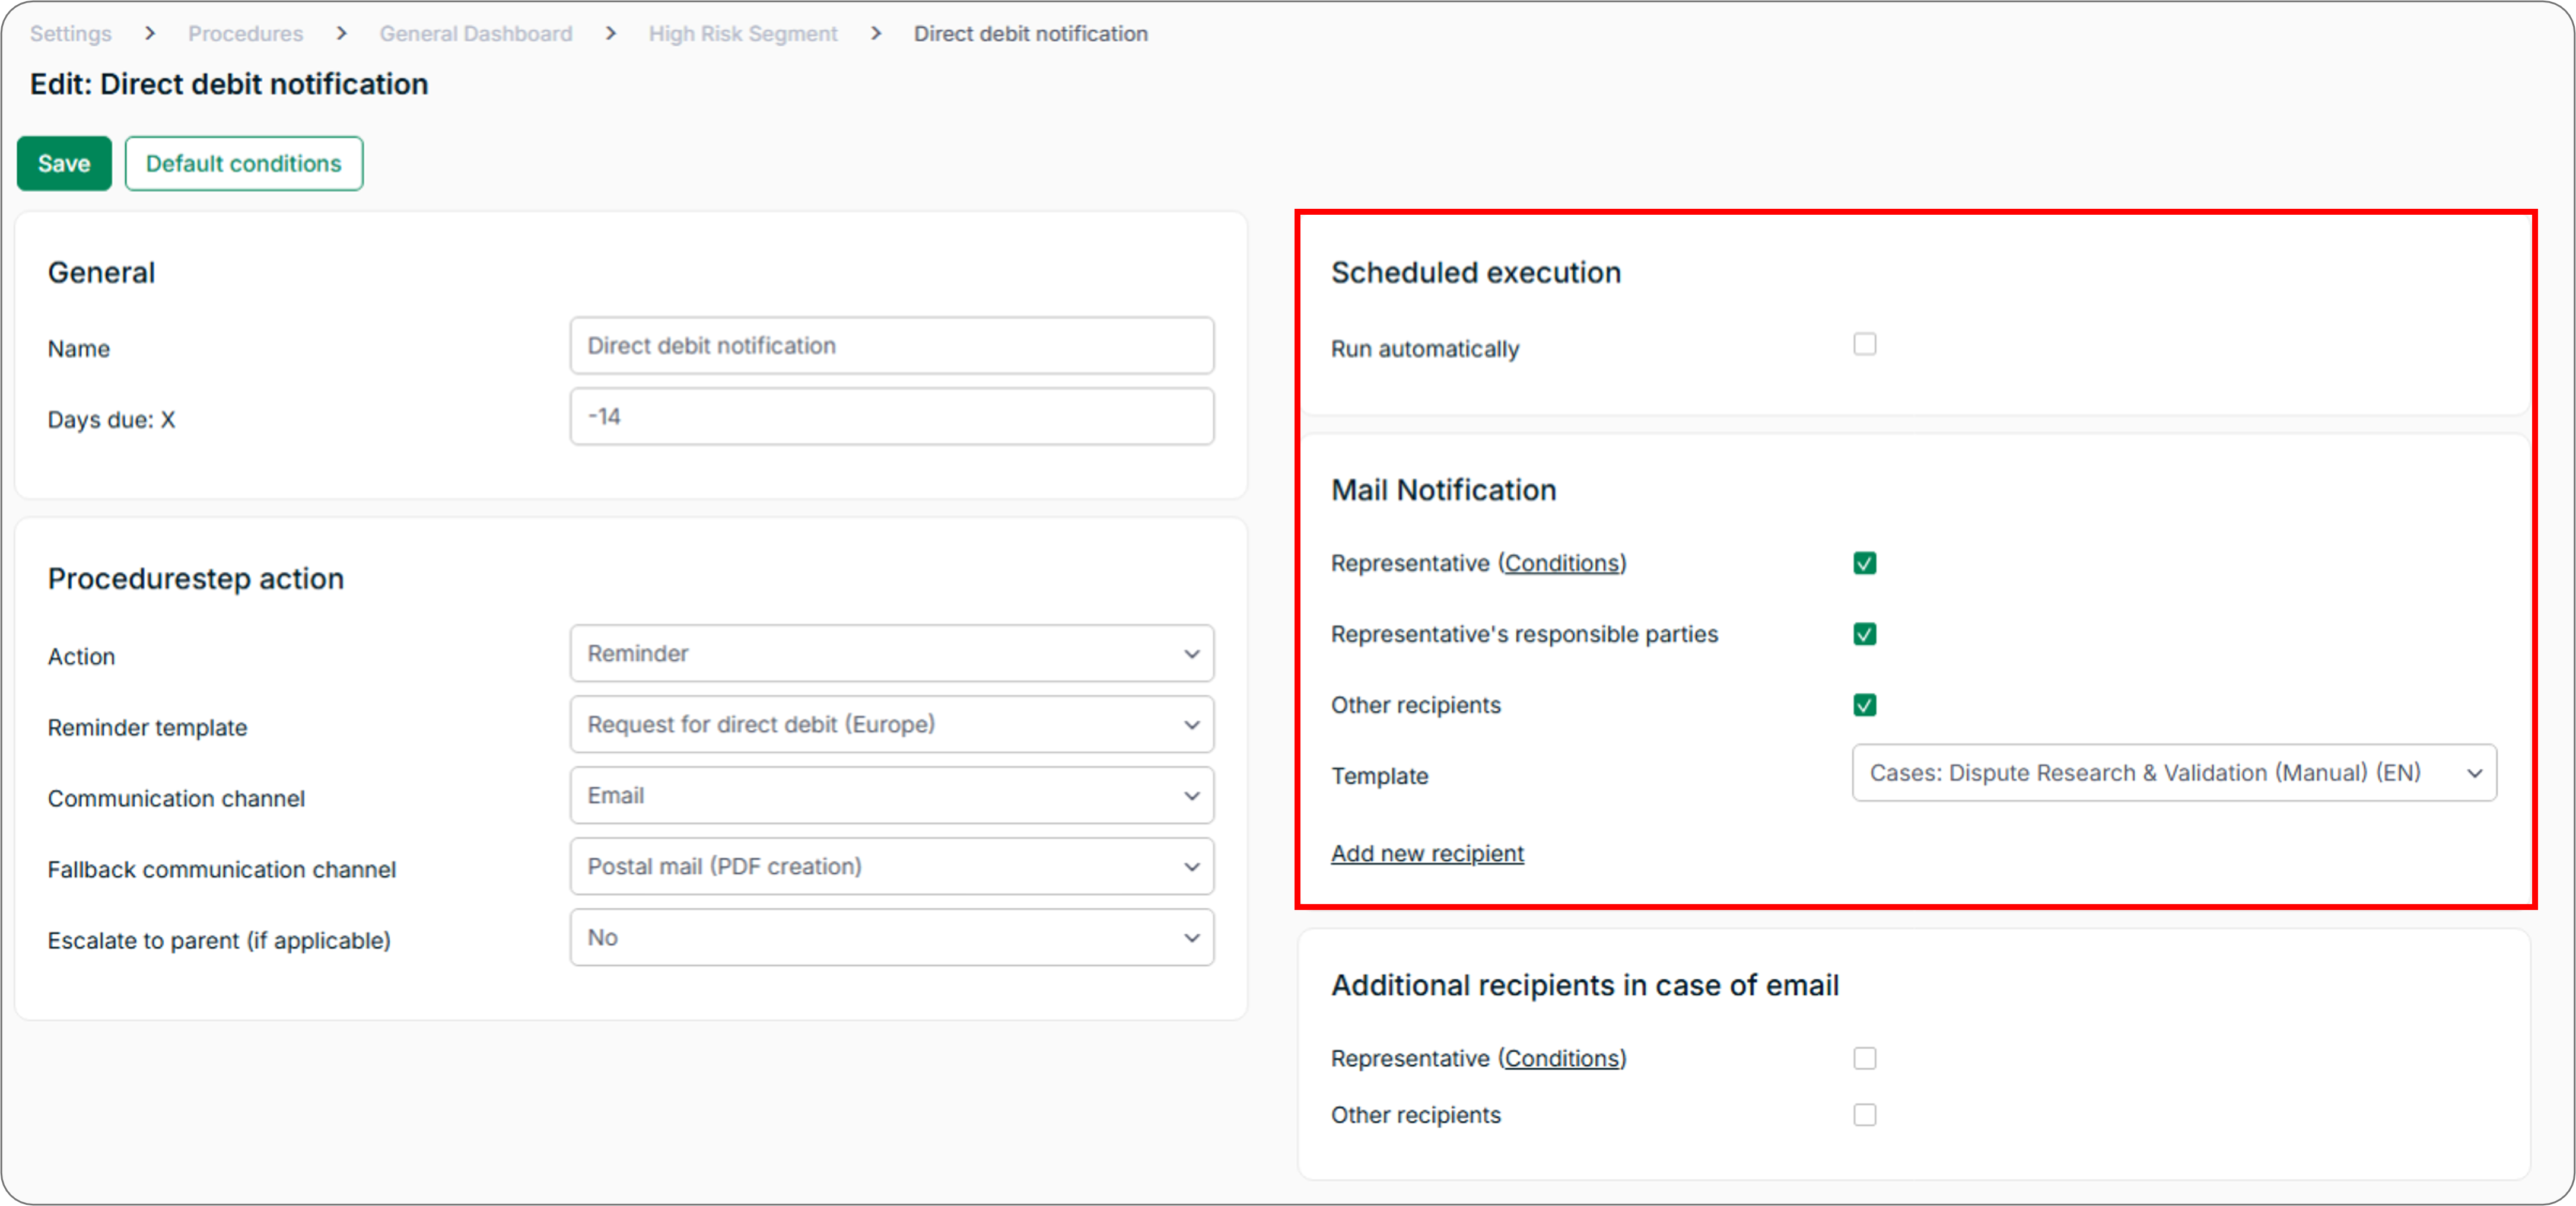The image size is (2576, 1206).
Task: Check Representative under Additional recipients
Action: [1864, 1059]
